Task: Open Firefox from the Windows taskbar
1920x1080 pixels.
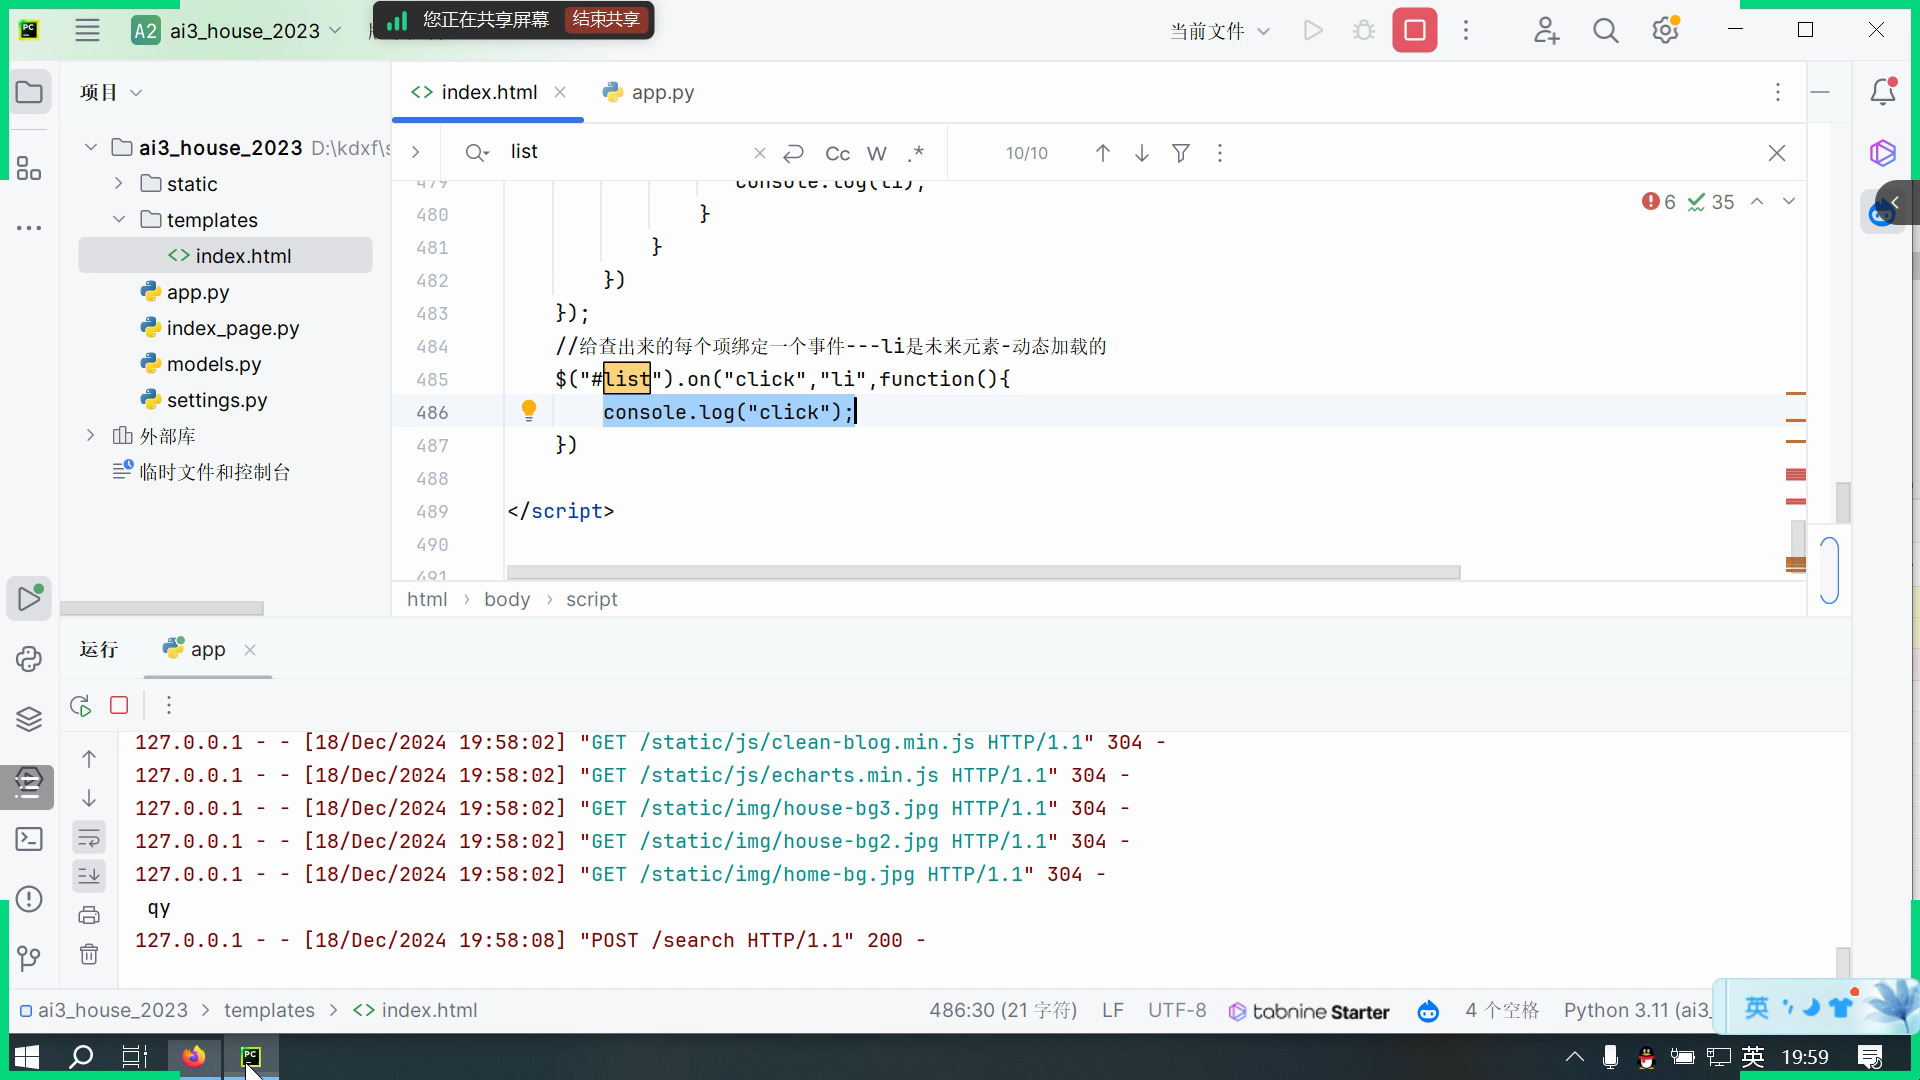Action: tap(194, 1056)
